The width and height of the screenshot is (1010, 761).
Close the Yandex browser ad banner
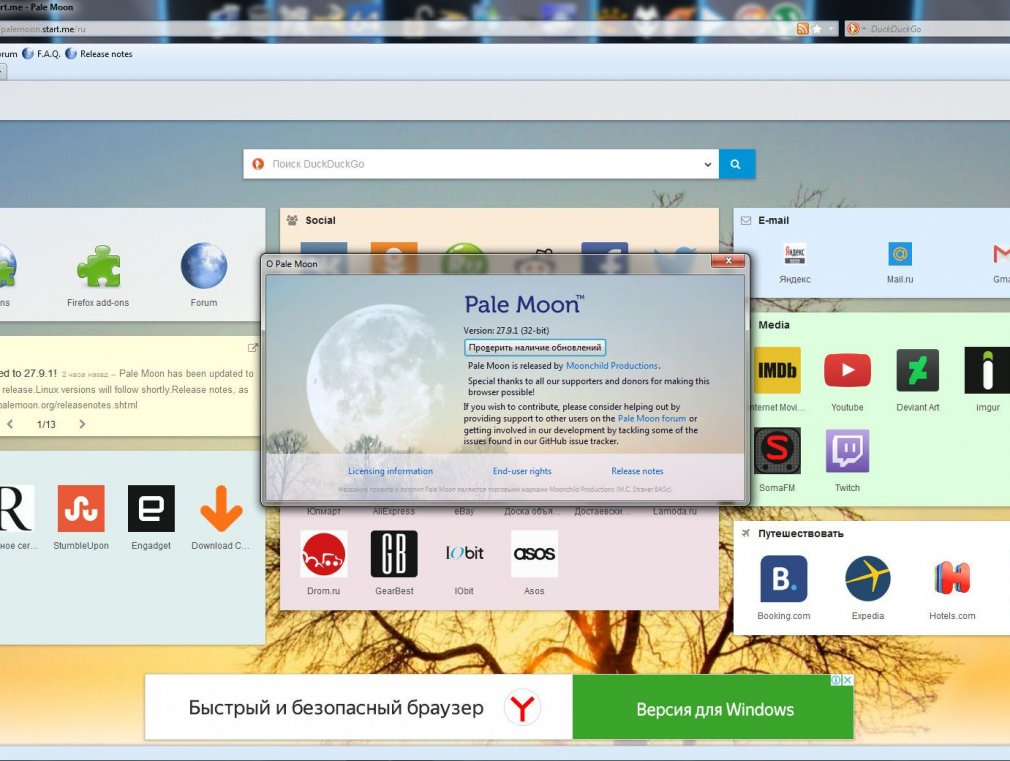click(848, 680)
